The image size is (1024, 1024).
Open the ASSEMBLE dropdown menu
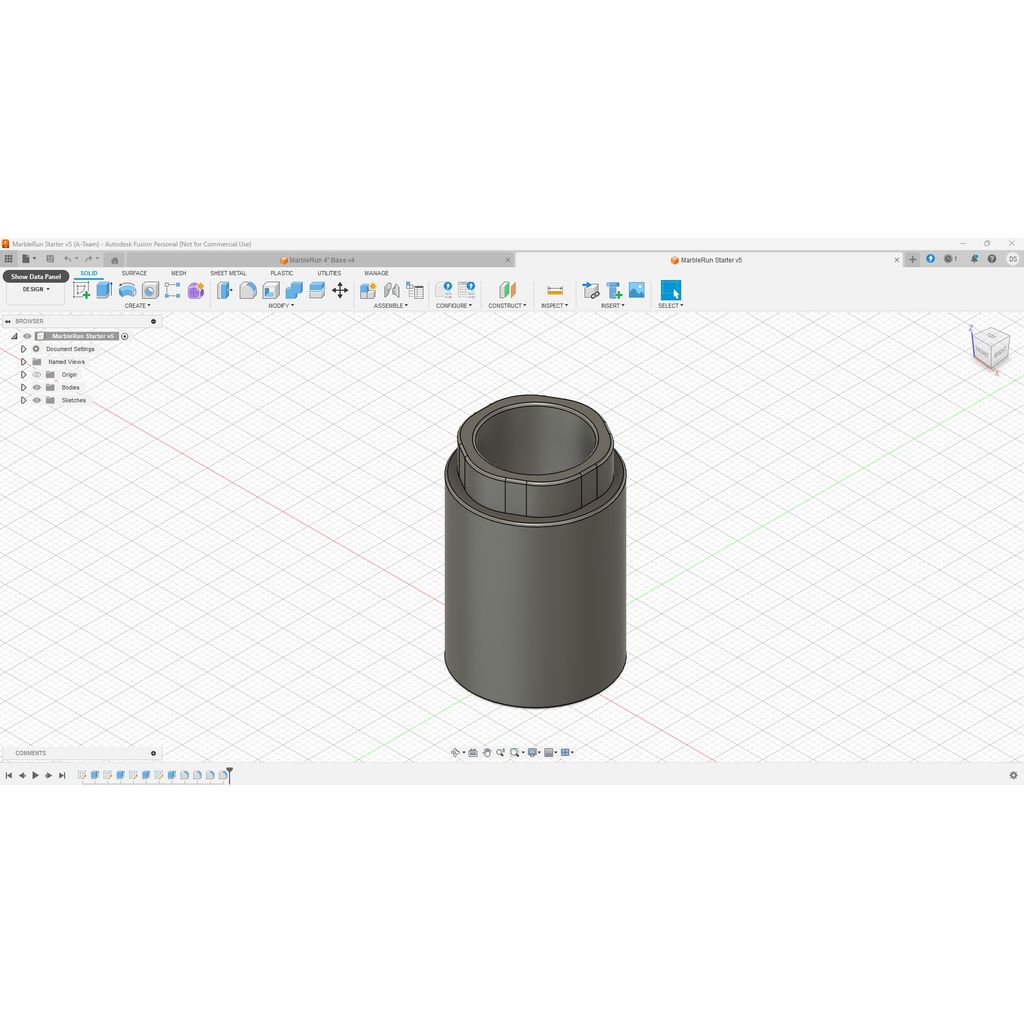(391, 306)
